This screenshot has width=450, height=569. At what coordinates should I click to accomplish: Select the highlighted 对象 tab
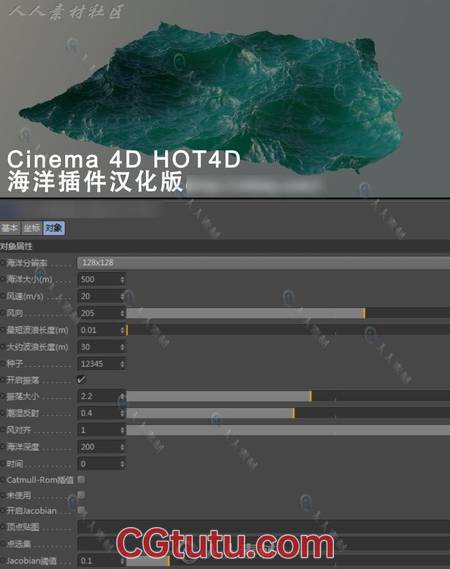[54, 228]
